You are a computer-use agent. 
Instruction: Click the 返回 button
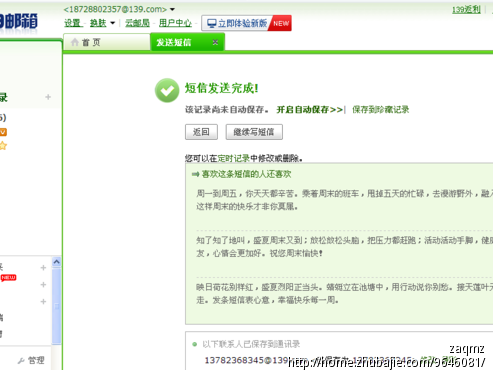pyautogui.click(x=201, y=132)
